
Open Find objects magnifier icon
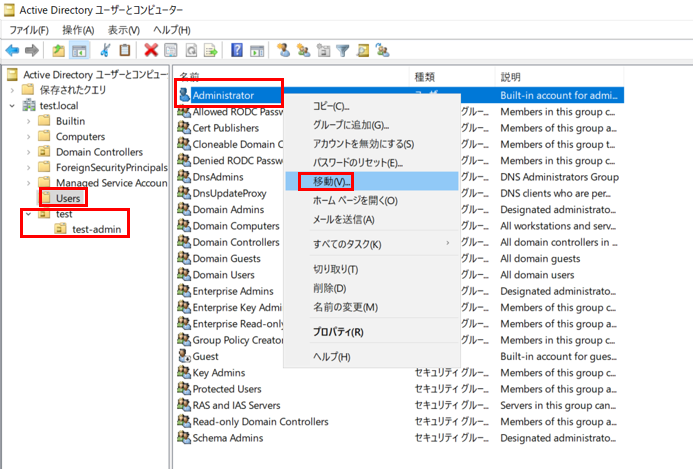click(x=363, y=50)
